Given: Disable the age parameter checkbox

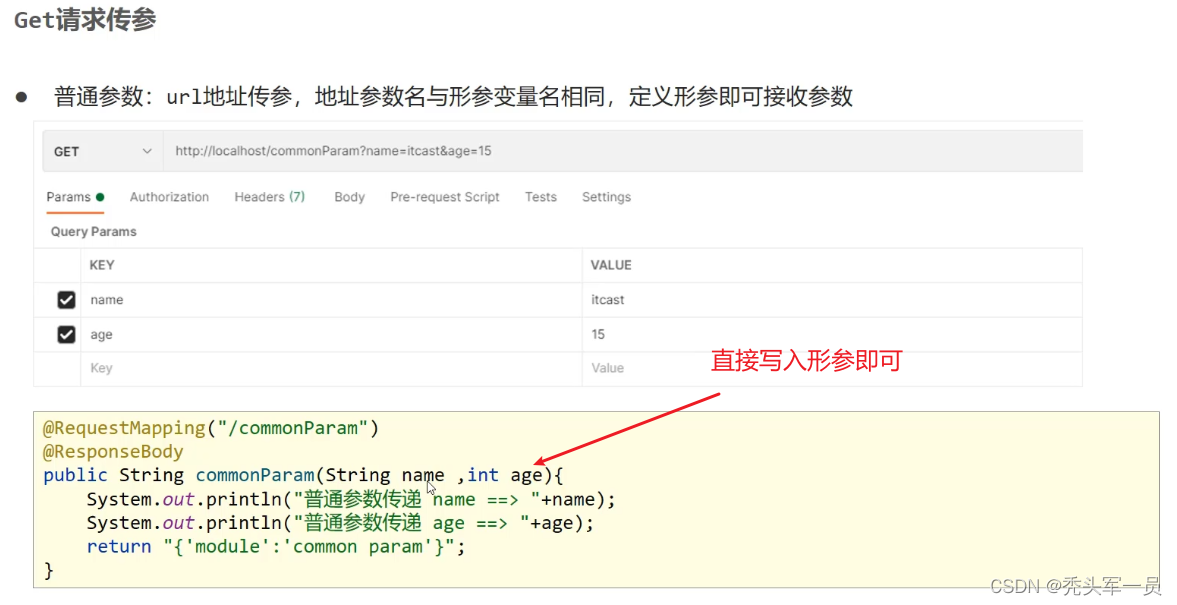Looking at the screenshot, I should [x=66, y=334].
